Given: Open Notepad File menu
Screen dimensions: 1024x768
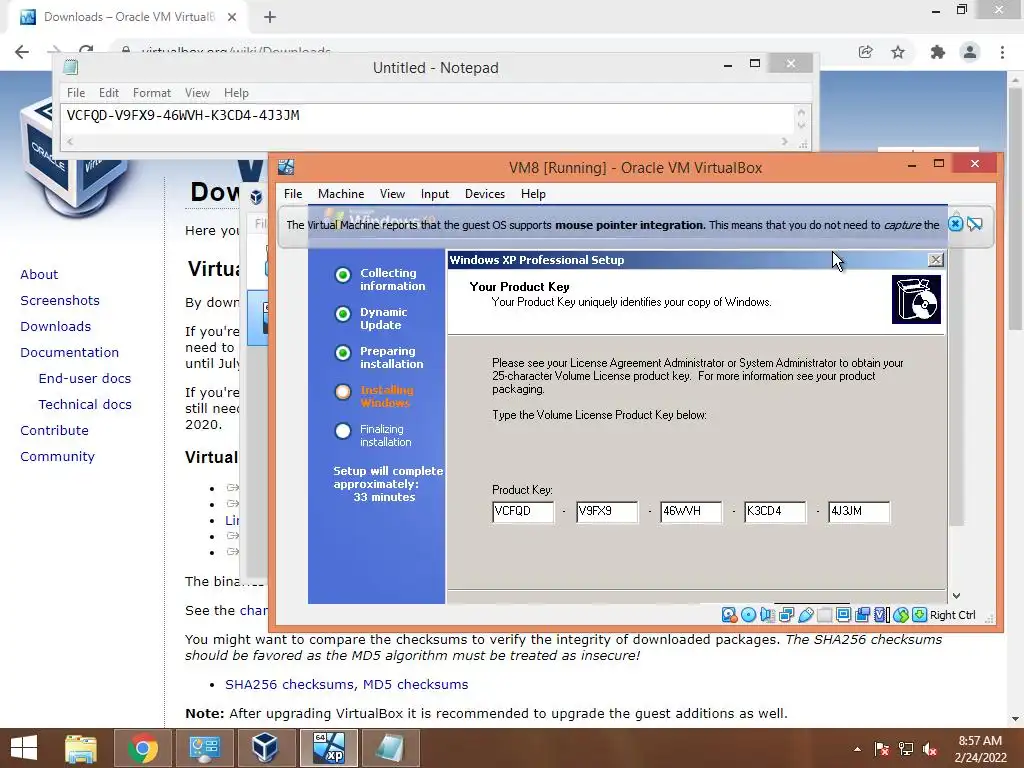Looking at the screenshot, I should tap(76, 93).
